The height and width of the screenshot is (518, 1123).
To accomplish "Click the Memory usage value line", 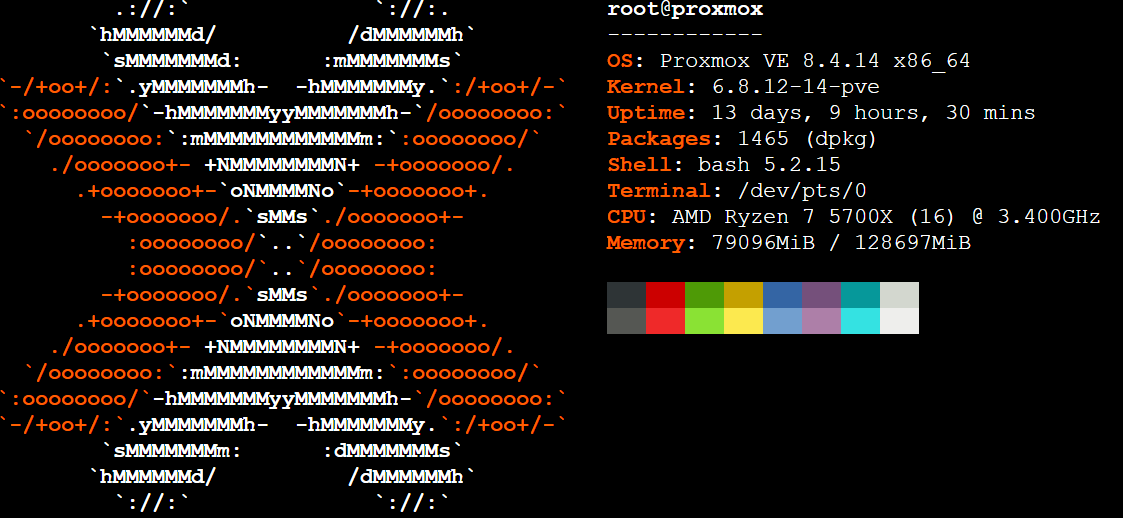I will click(841, 243).
